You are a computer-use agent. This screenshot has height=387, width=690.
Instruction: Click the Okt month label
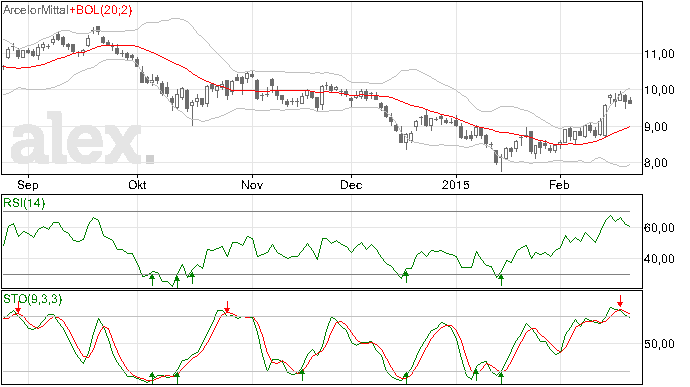[137, 185]
